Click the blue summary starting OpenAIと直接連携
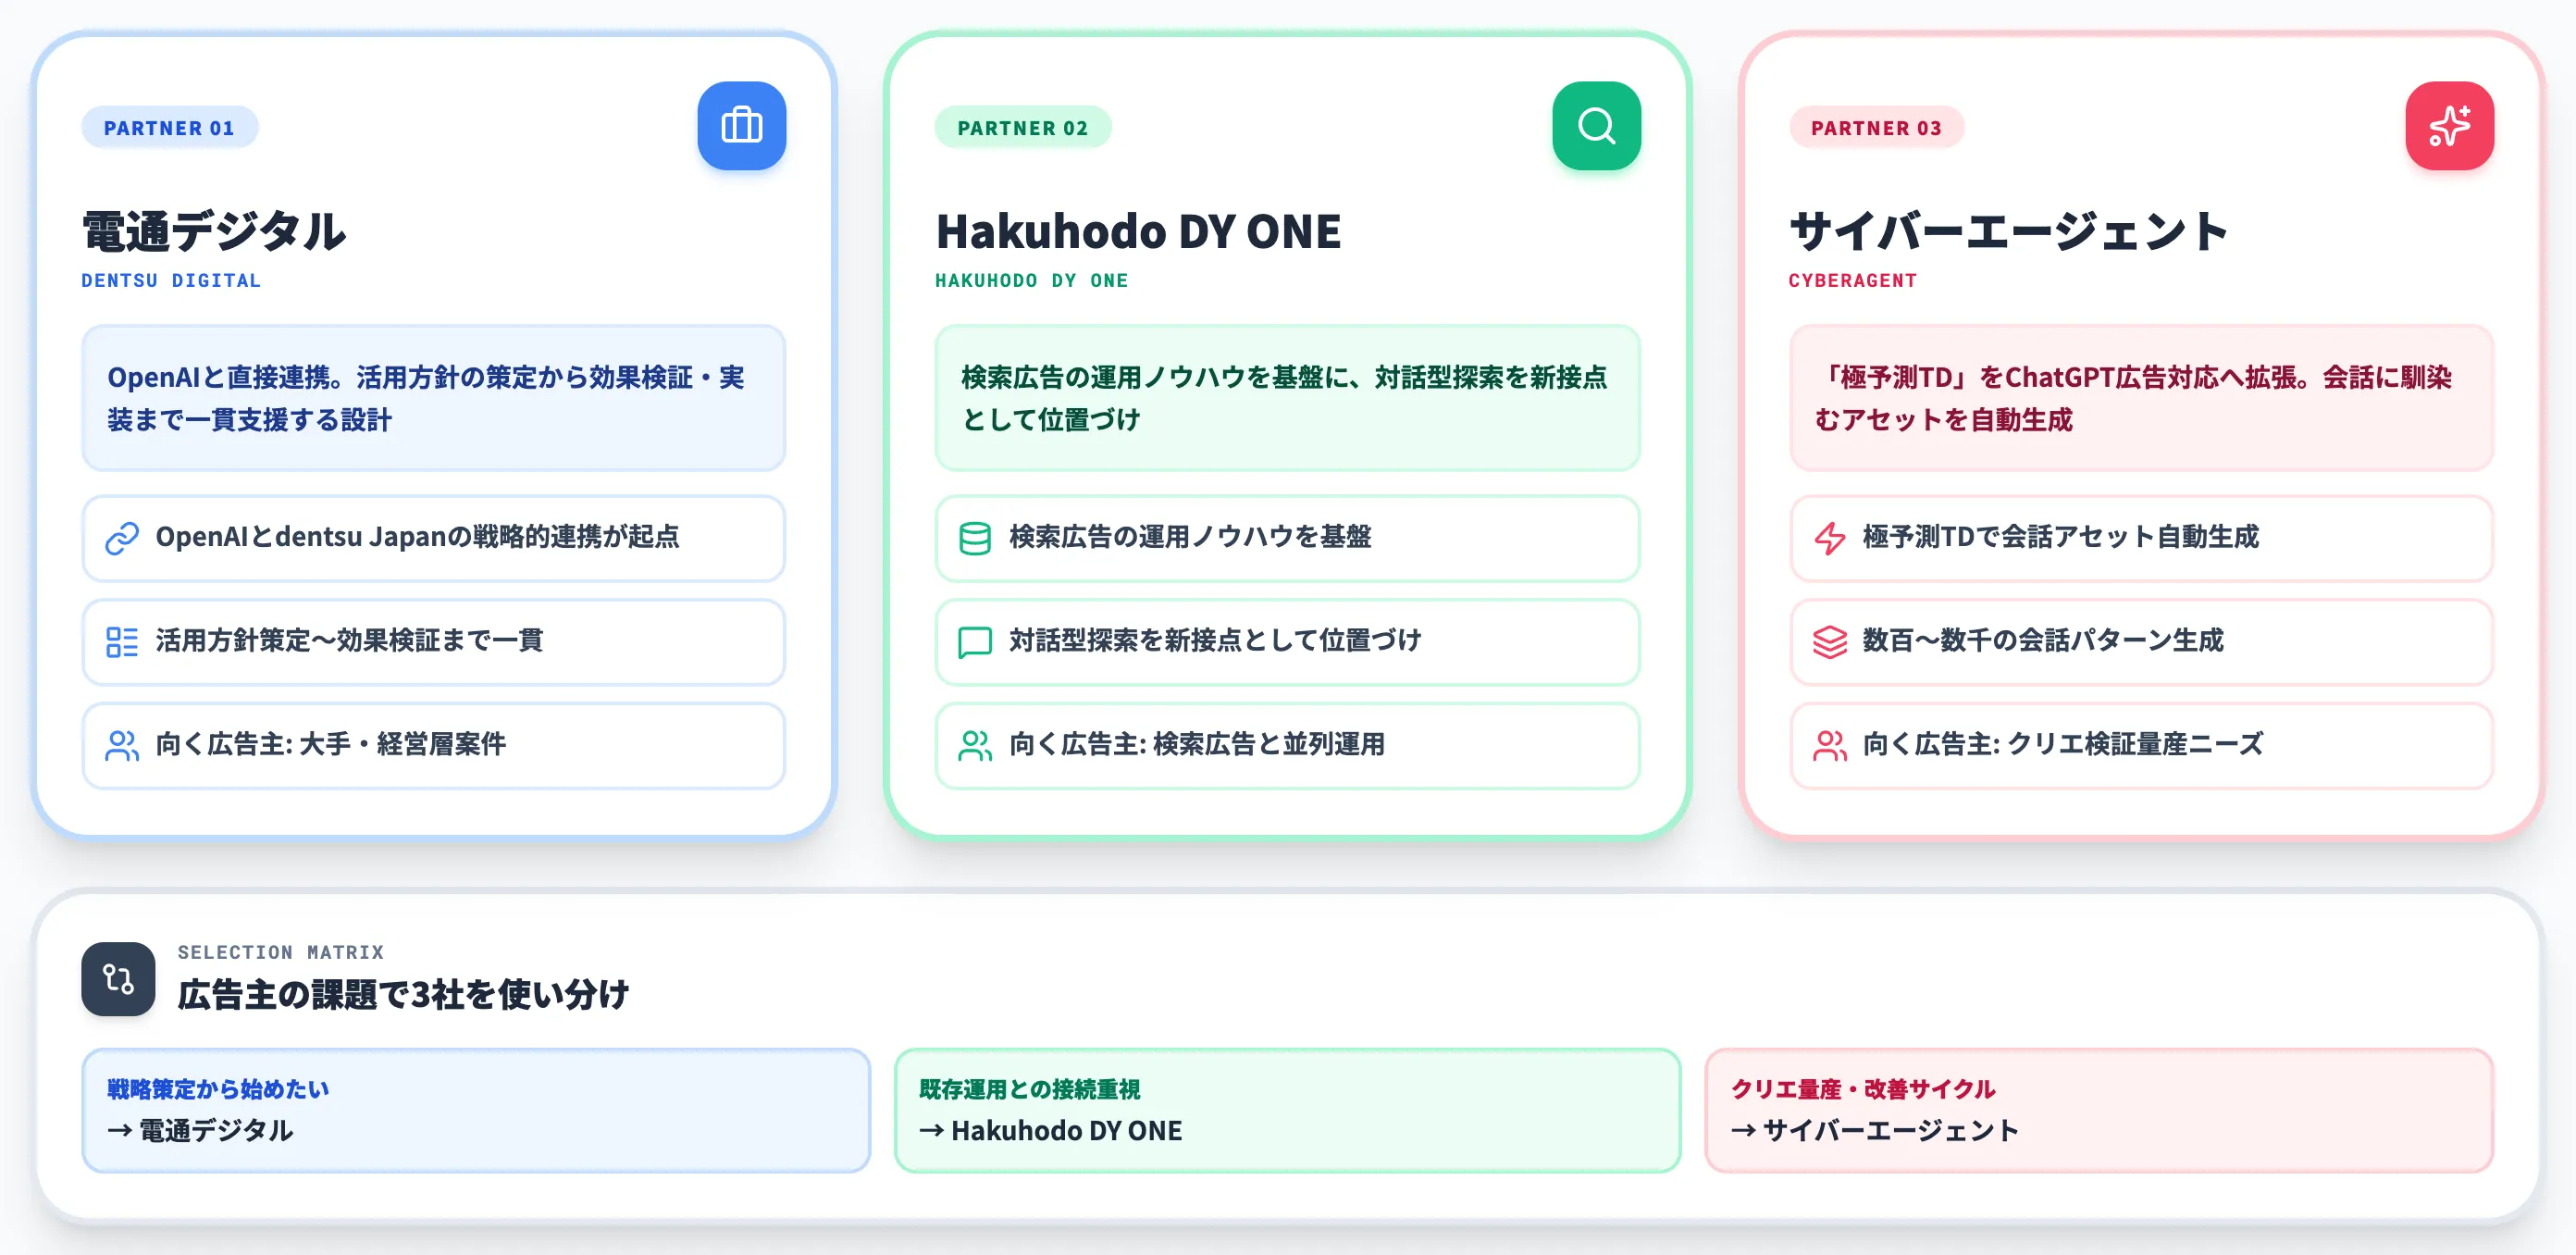The width and height of the screenshot is (2576, 1255). tap(434, 398)
